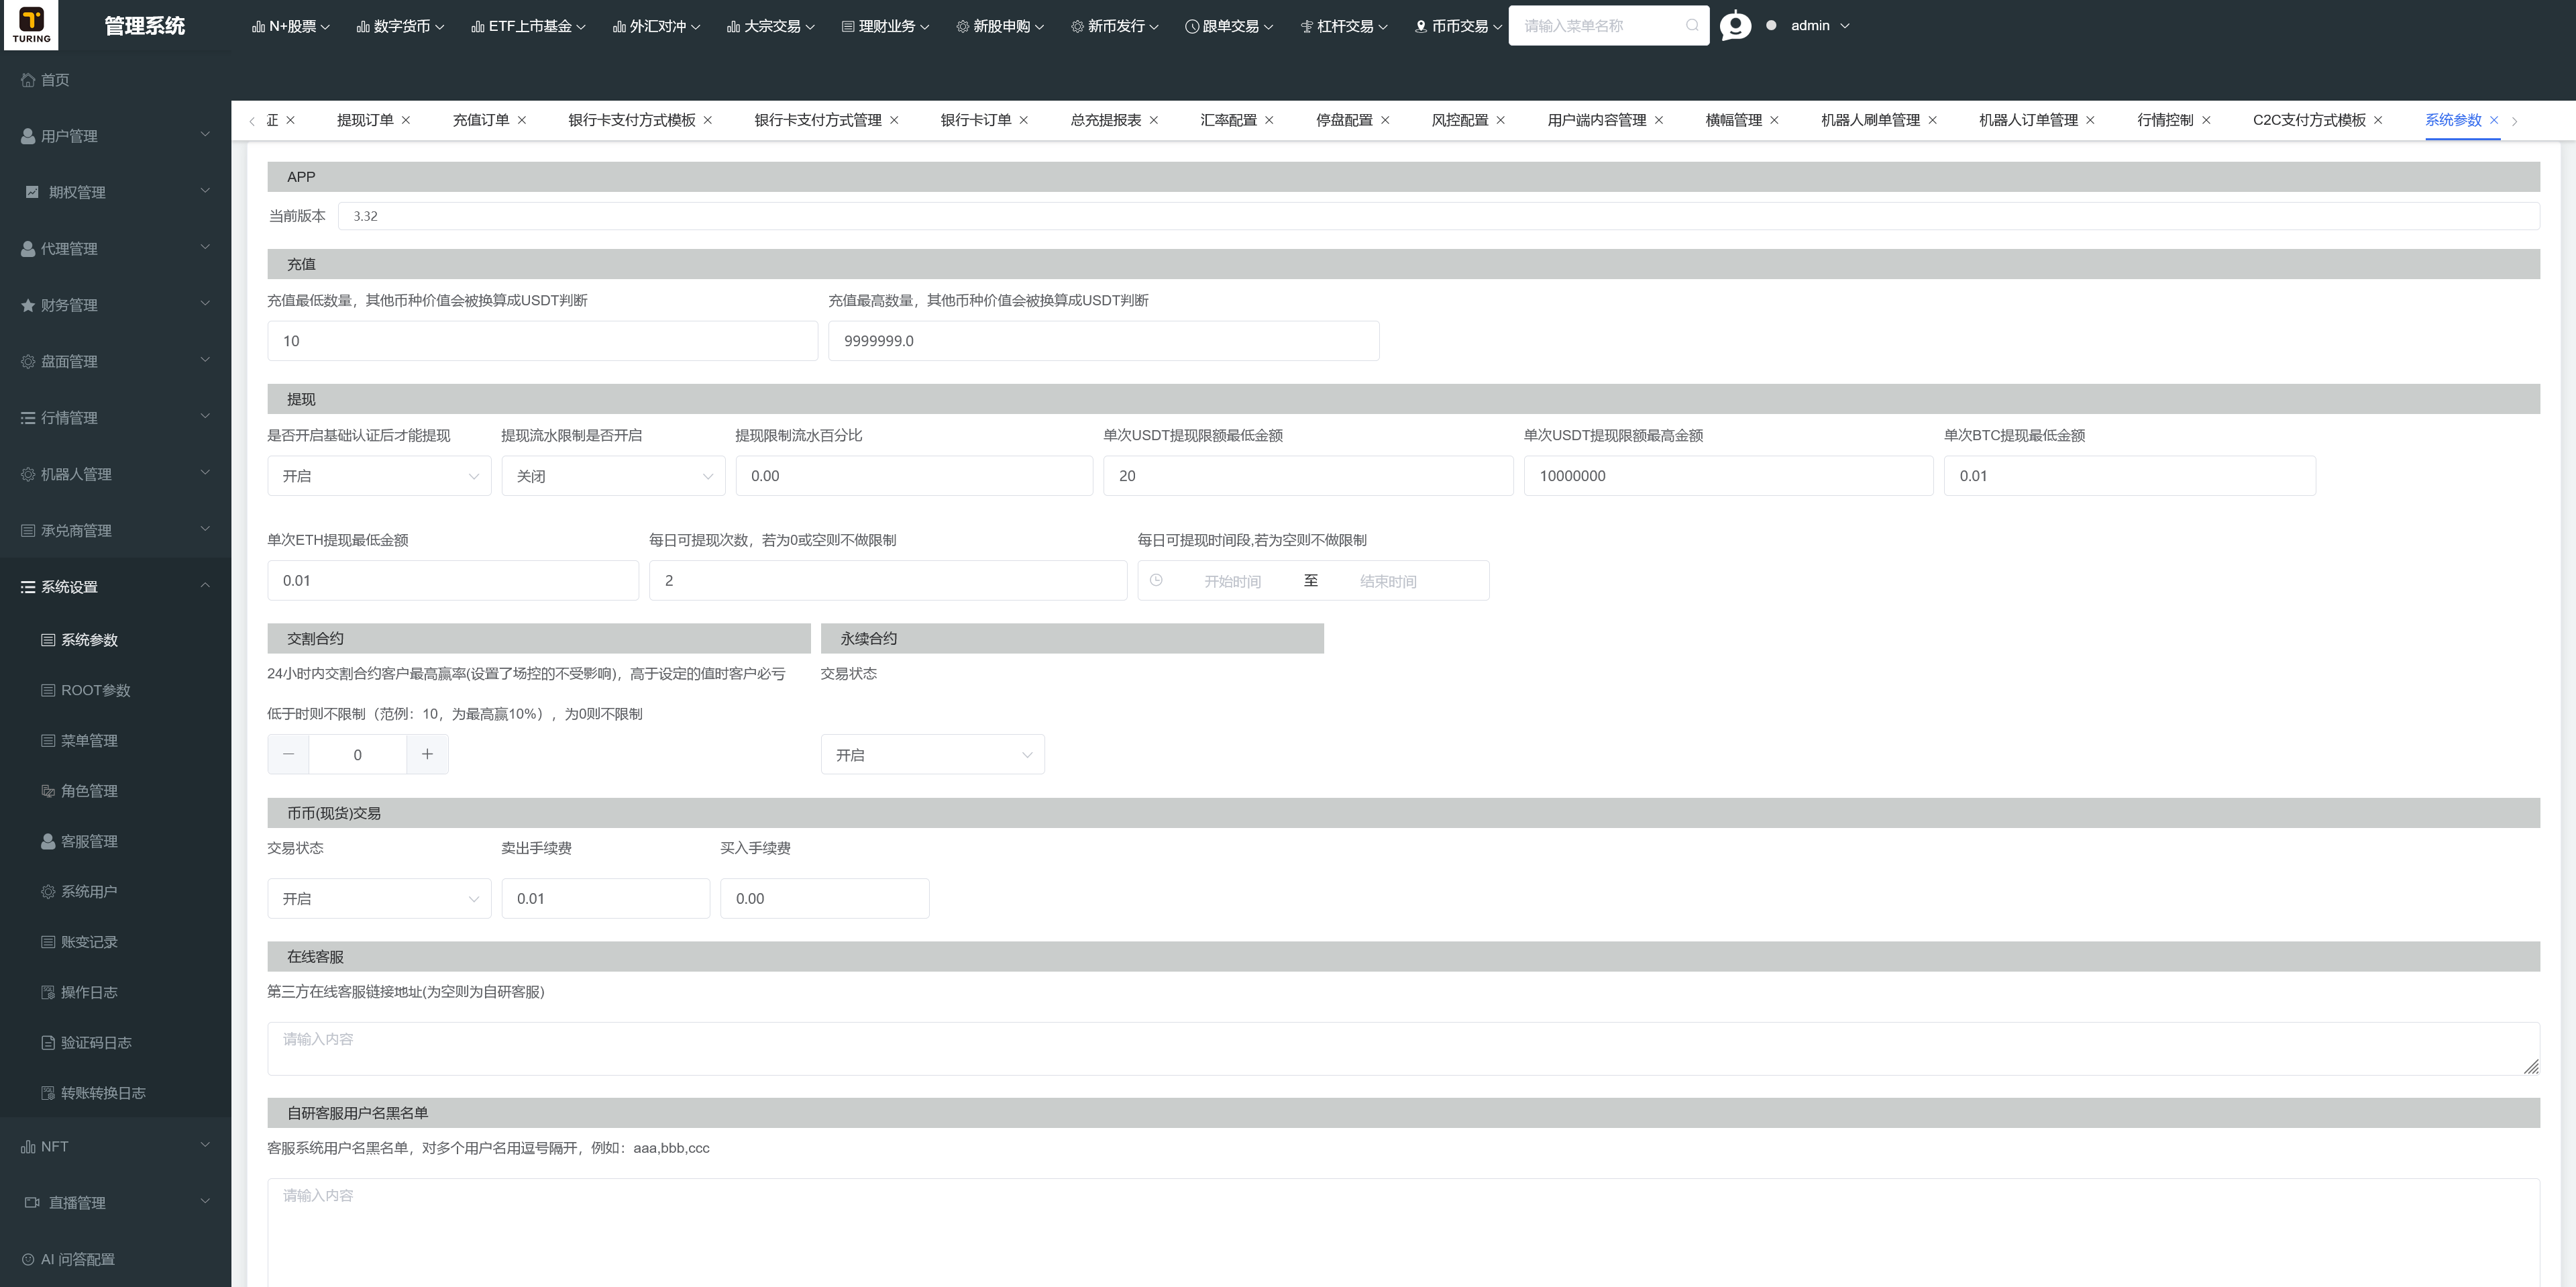Open the 理财业务 top menu
2576x1287 pixels.
click(885, 26)
